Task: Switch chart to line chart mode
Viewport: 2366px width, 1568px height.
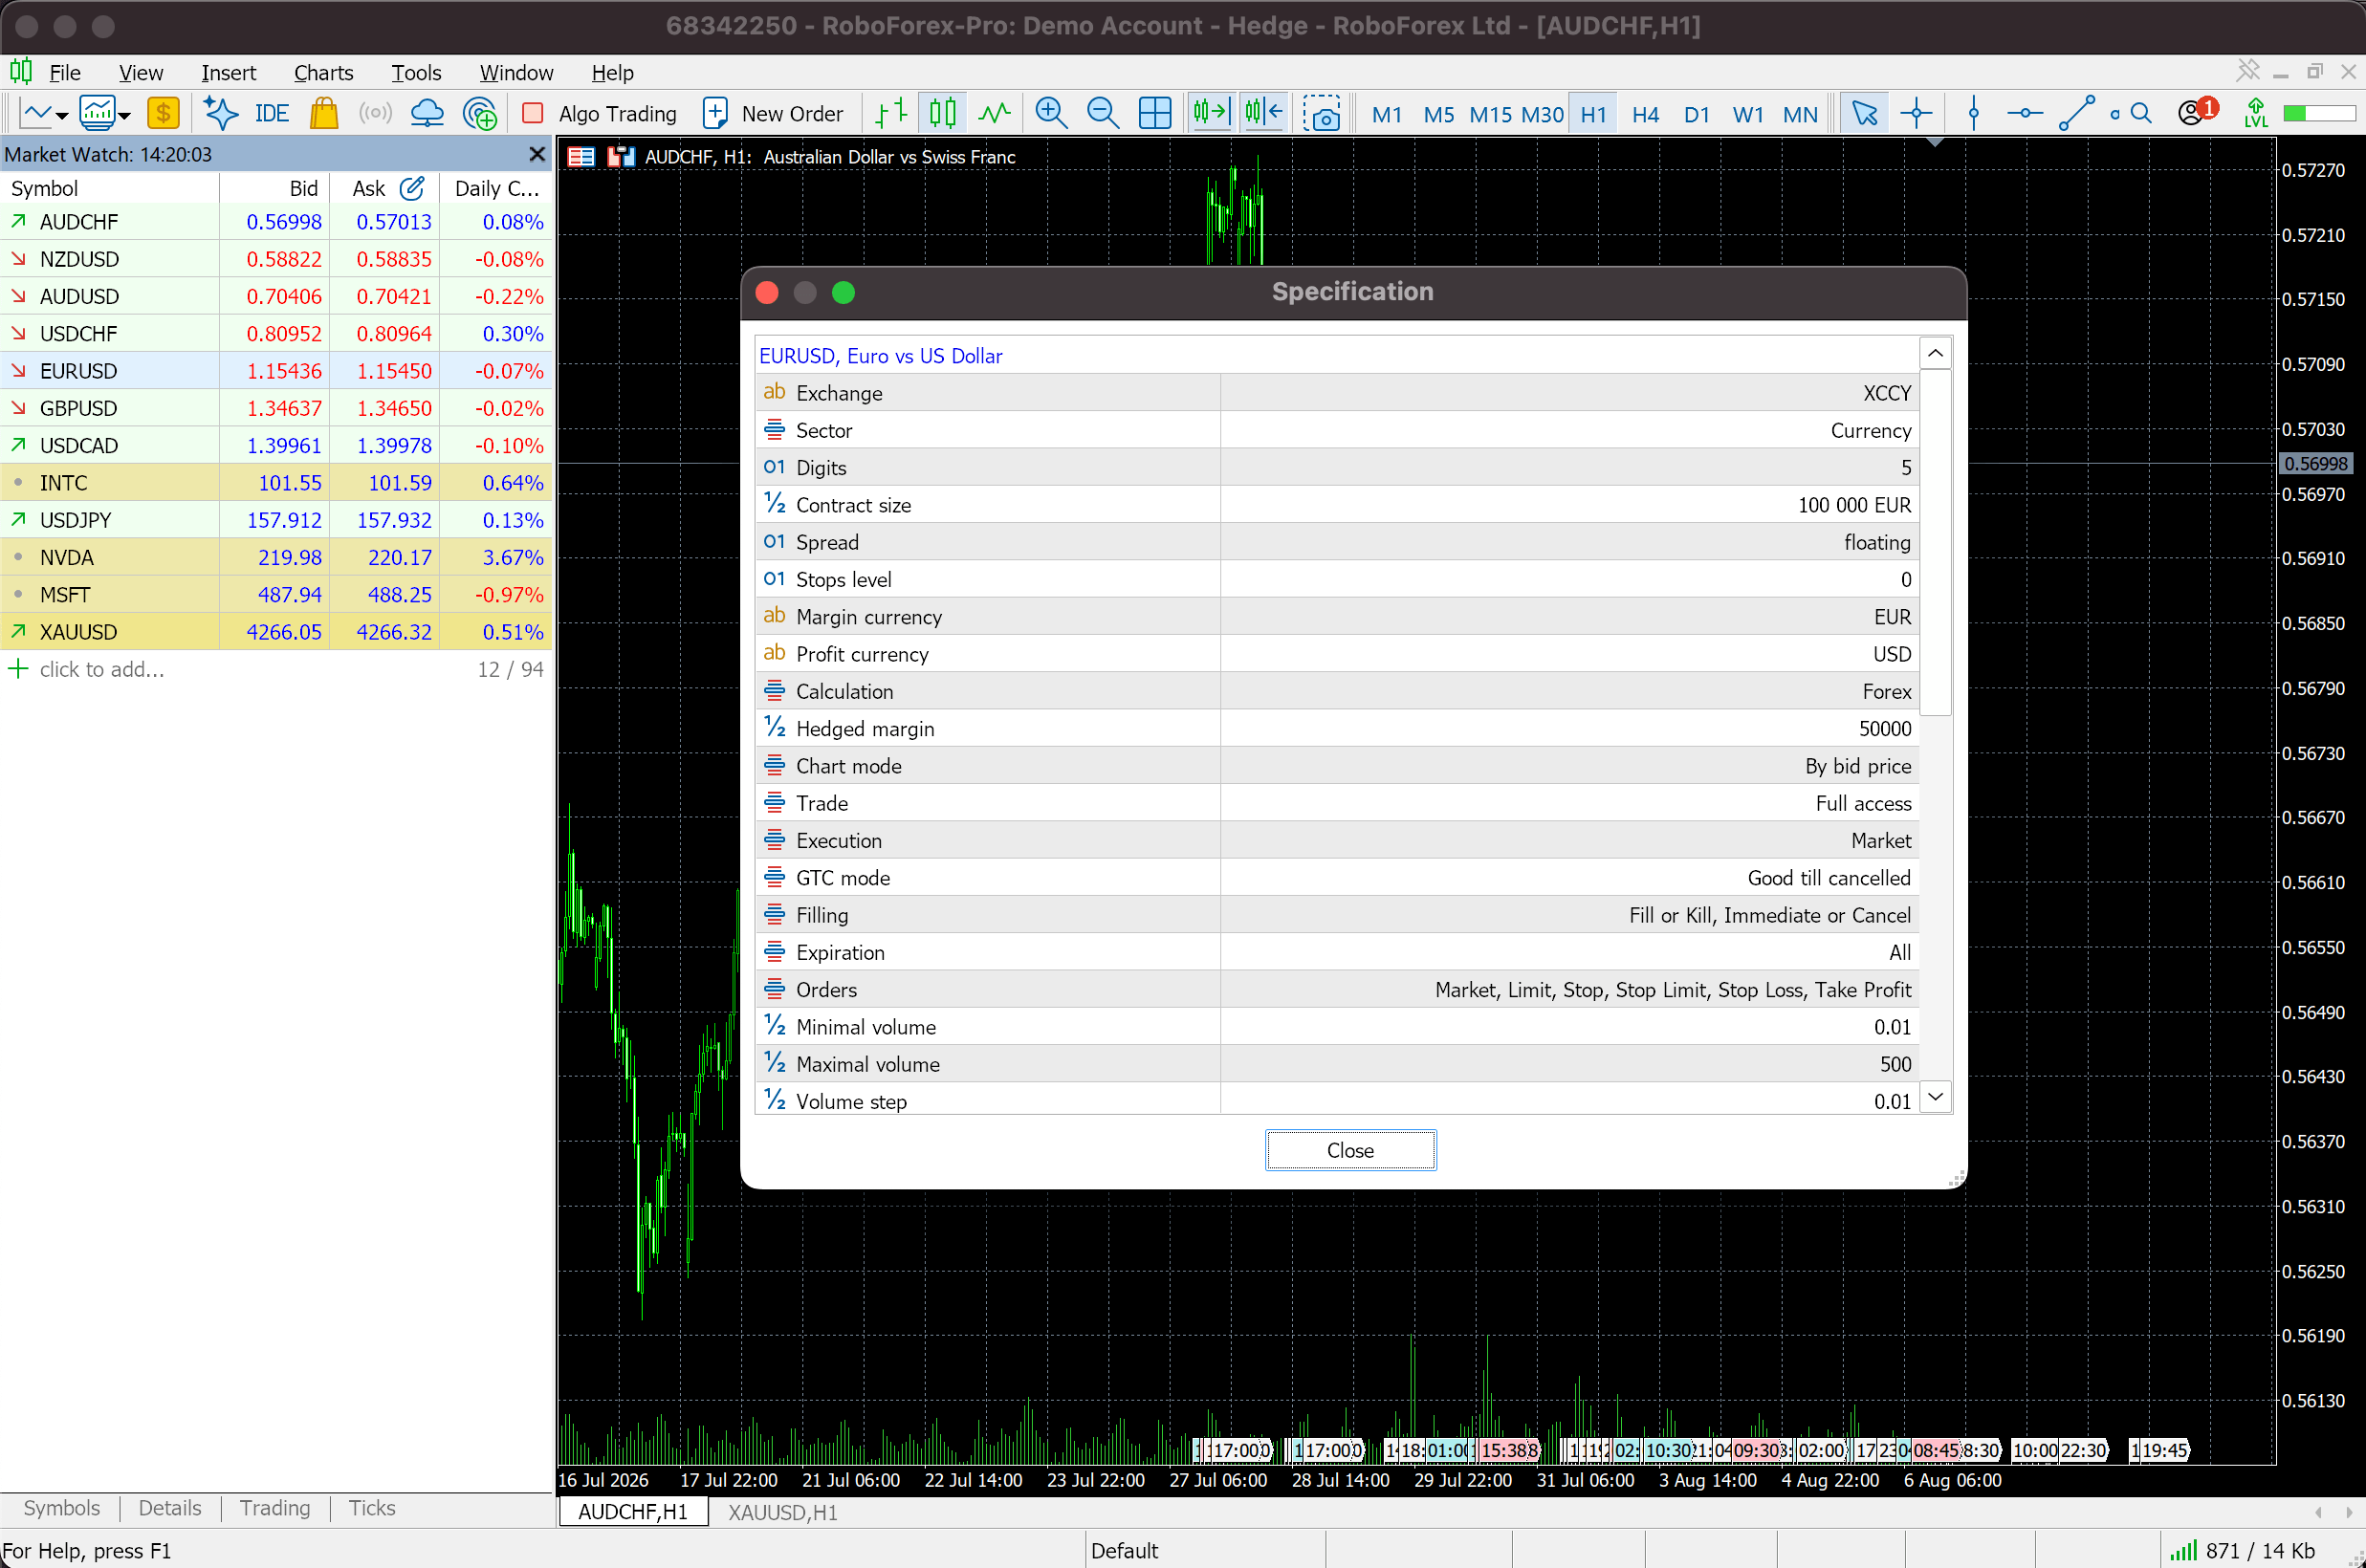Action: [x=994, y=113]
